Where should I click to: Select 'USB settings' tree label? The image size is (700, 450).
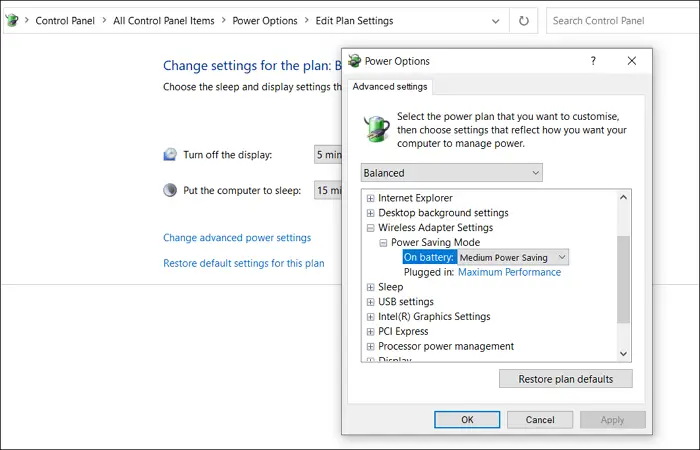point(406,302)
